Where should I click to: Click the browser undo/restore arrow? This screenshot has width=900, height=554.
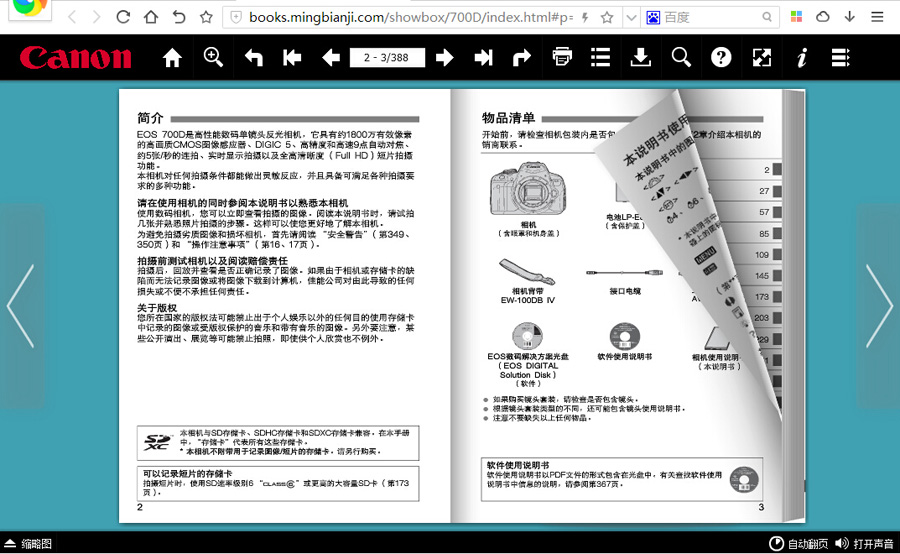coord(179,17)
